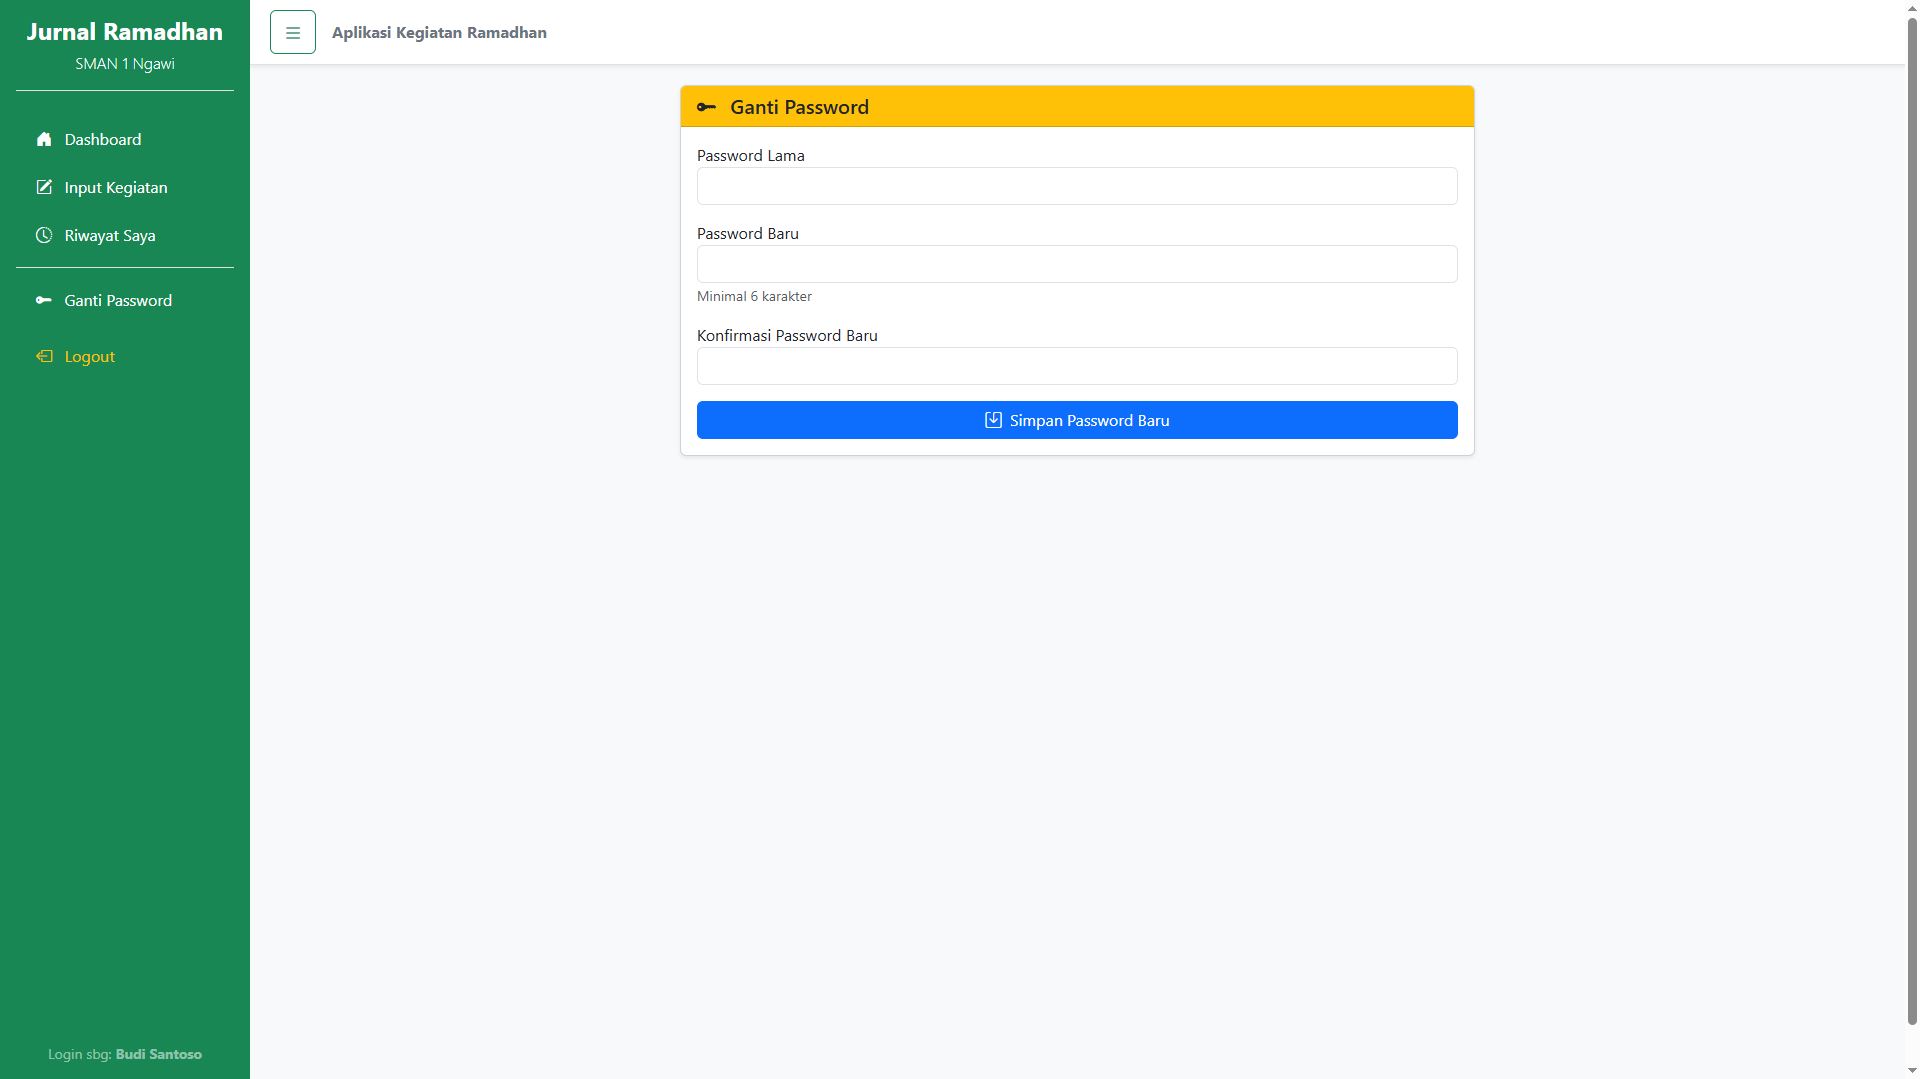Open the Riwayat Saya menu item
This screenshot has height=1079, width=1920.
tap(110, 235)
